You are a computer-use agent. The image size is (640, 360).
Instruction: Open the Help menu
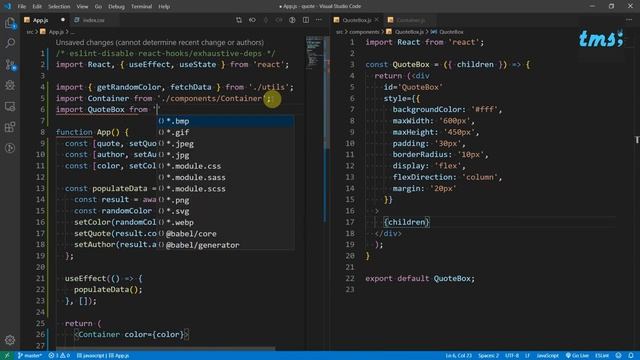coord(164,7)
